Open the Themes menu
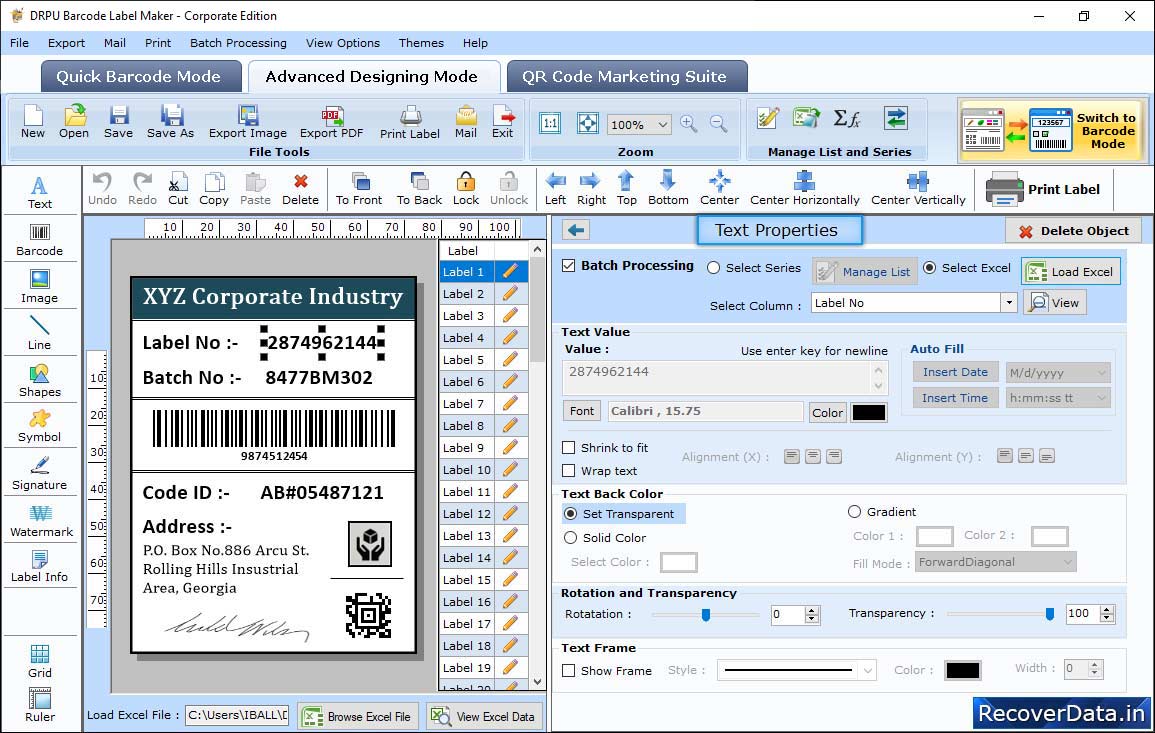1155x733 pixels. 421,43
